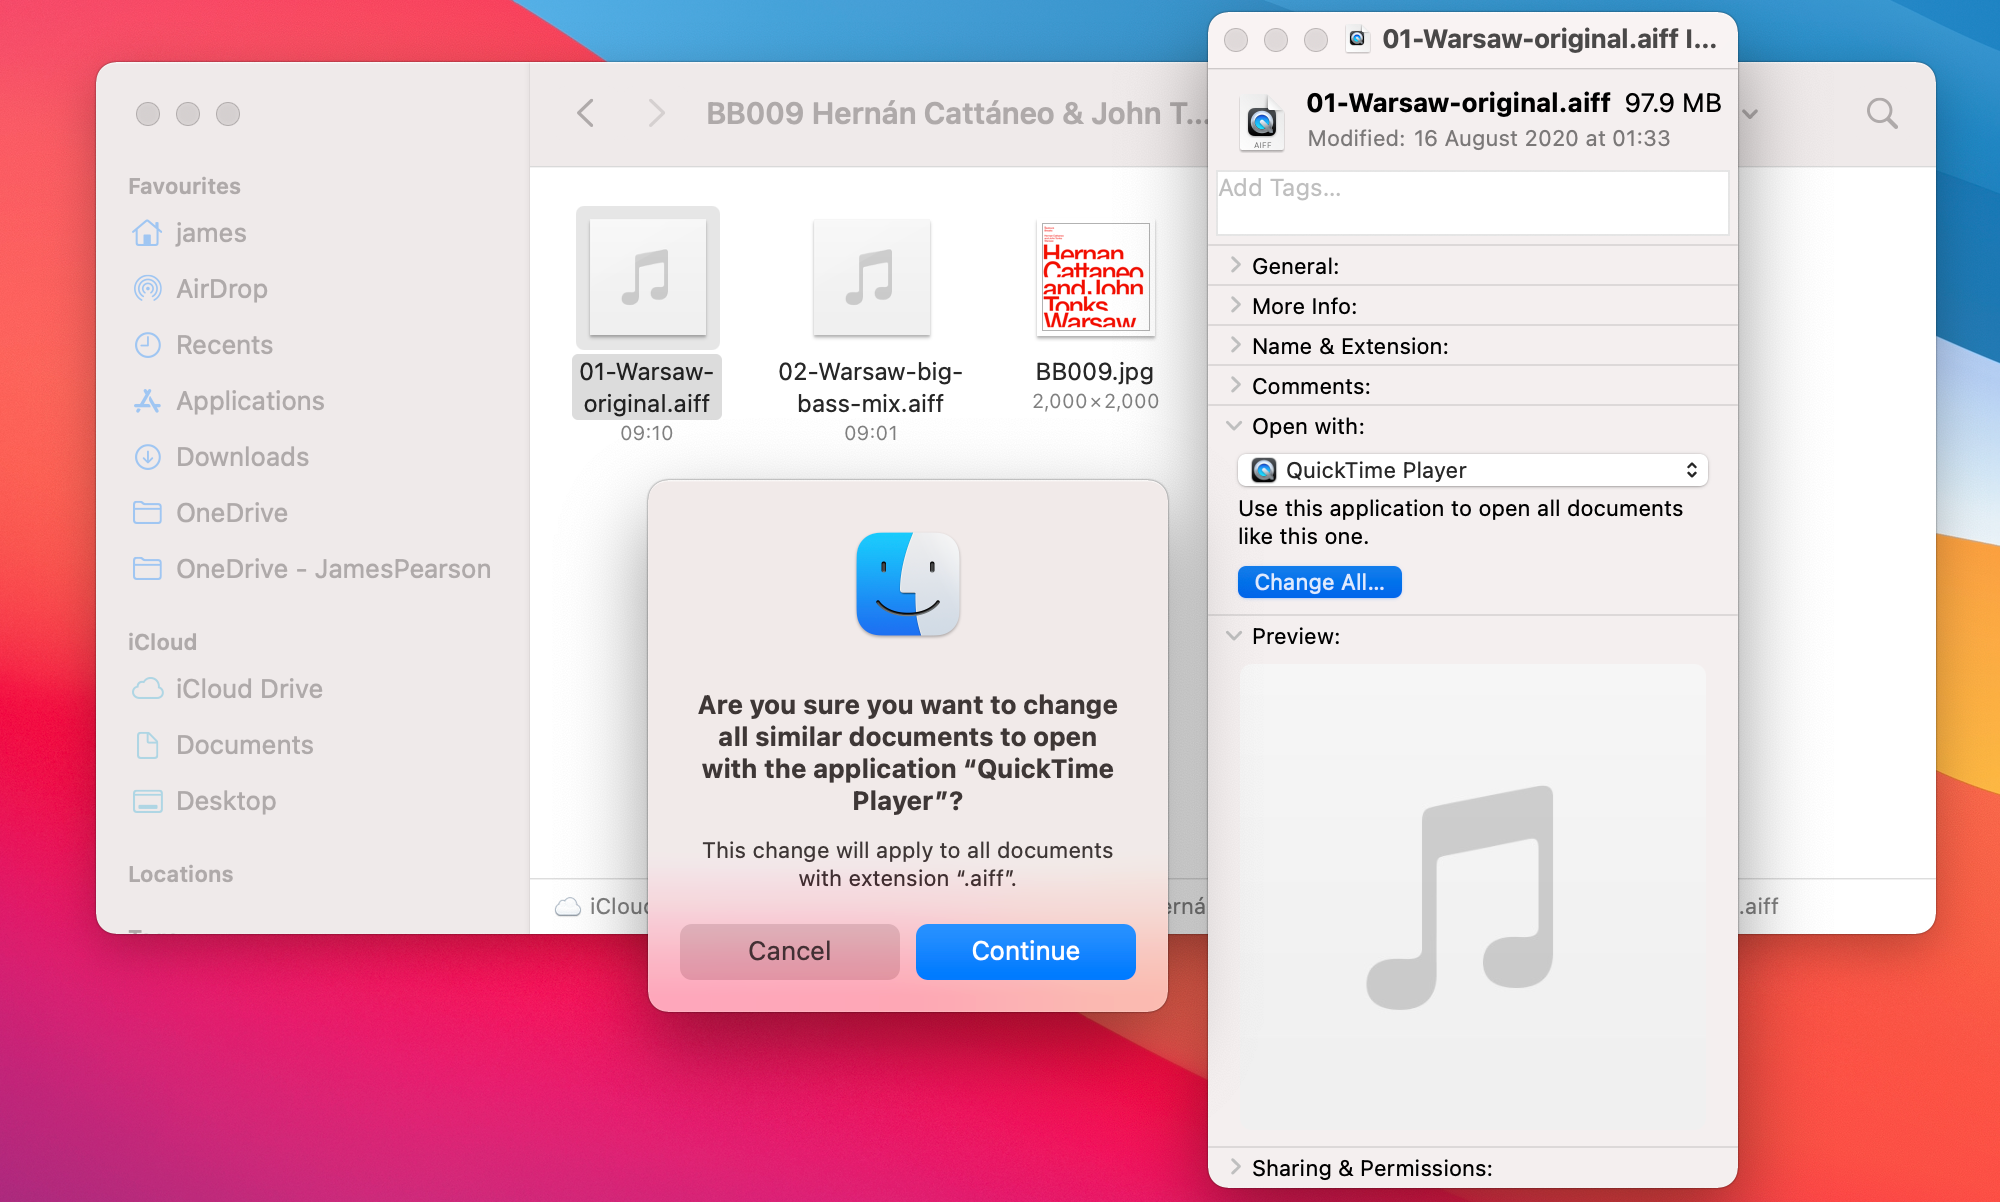
Task: Open OneDrive - JamesPearson sidebar folder
Action: [x=312, y=569]
